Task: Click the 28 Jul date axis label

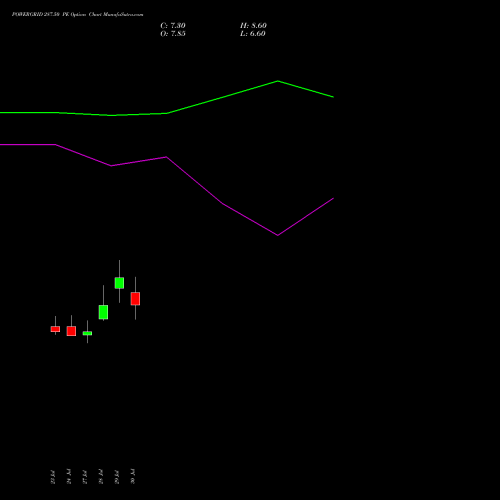Action: tap(101, 477)
